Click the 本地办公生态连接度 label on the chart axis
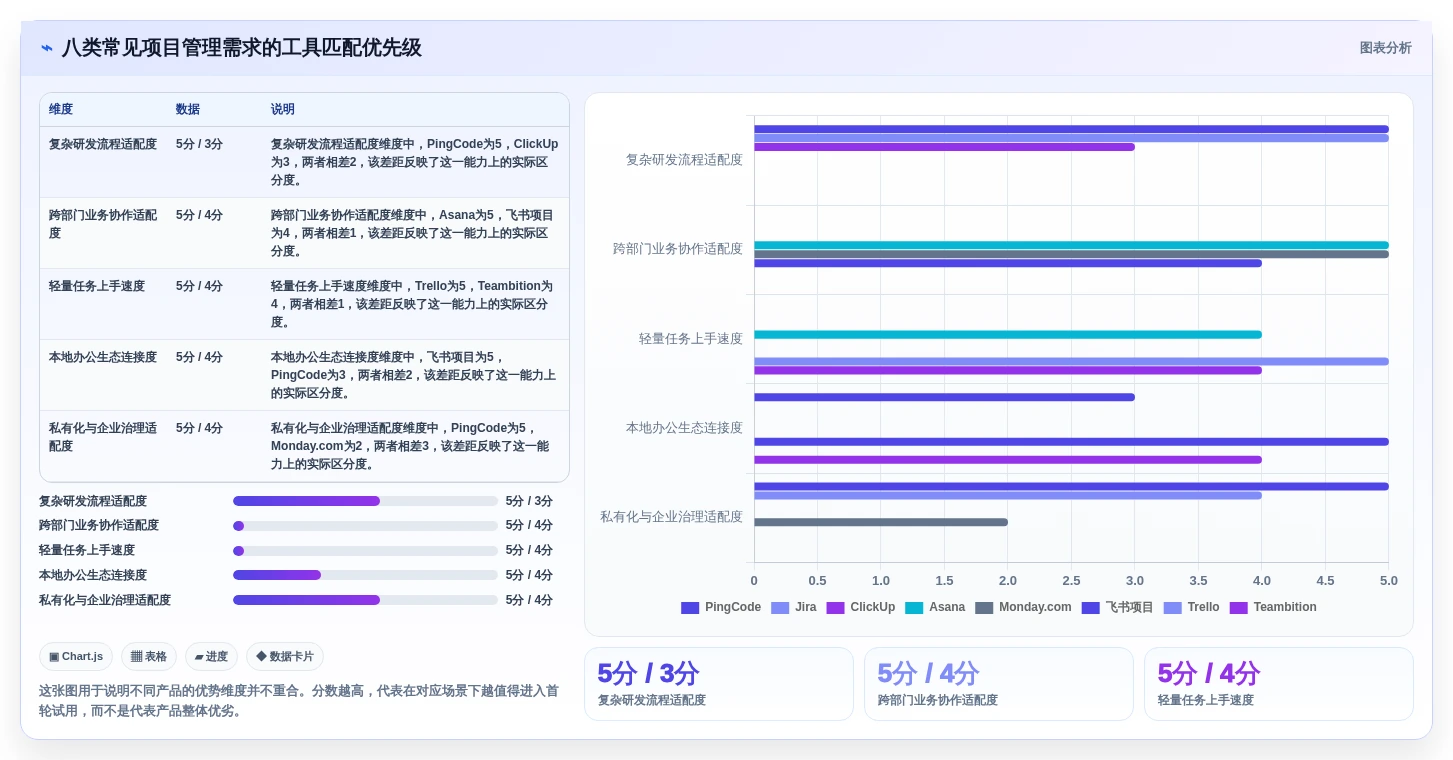Viewport: 1453px width, 760px height. pos(684,428)
